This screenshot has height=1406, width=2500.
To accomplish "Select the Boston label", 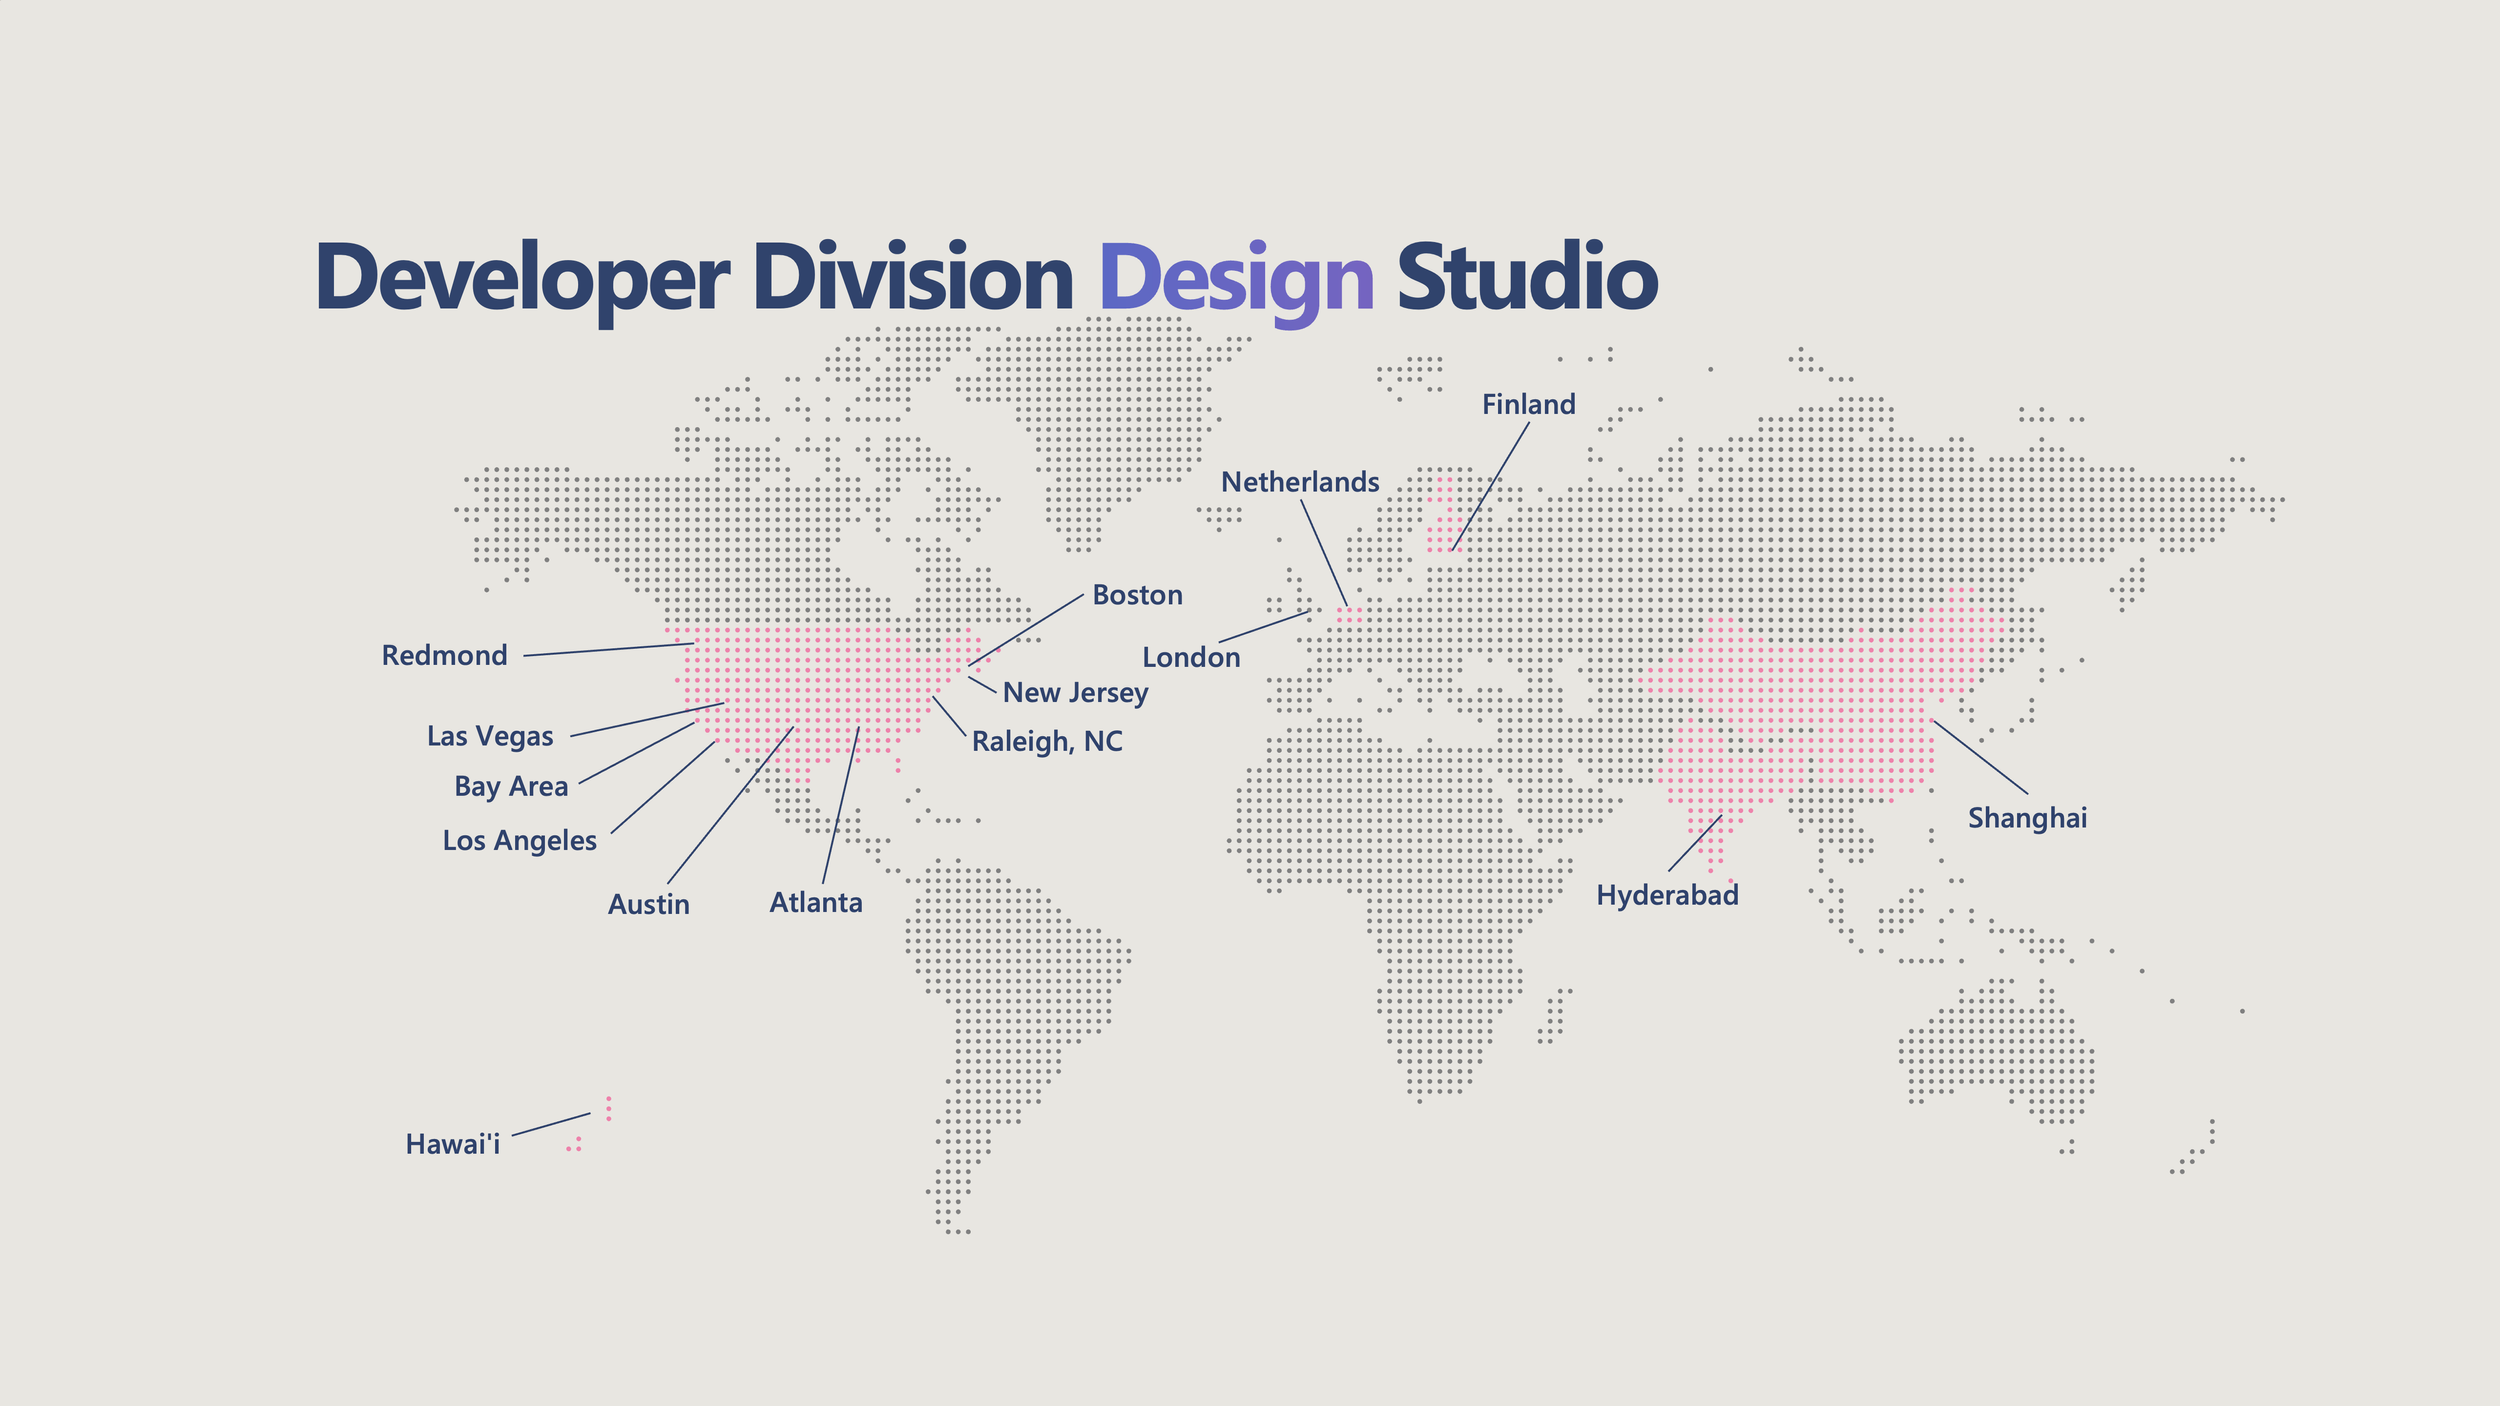I will (x=1137, y=595).
